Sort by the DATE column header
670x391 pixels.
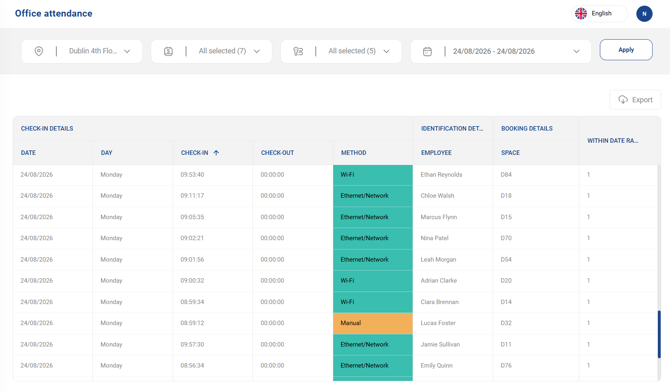click(x=28, y=153)
